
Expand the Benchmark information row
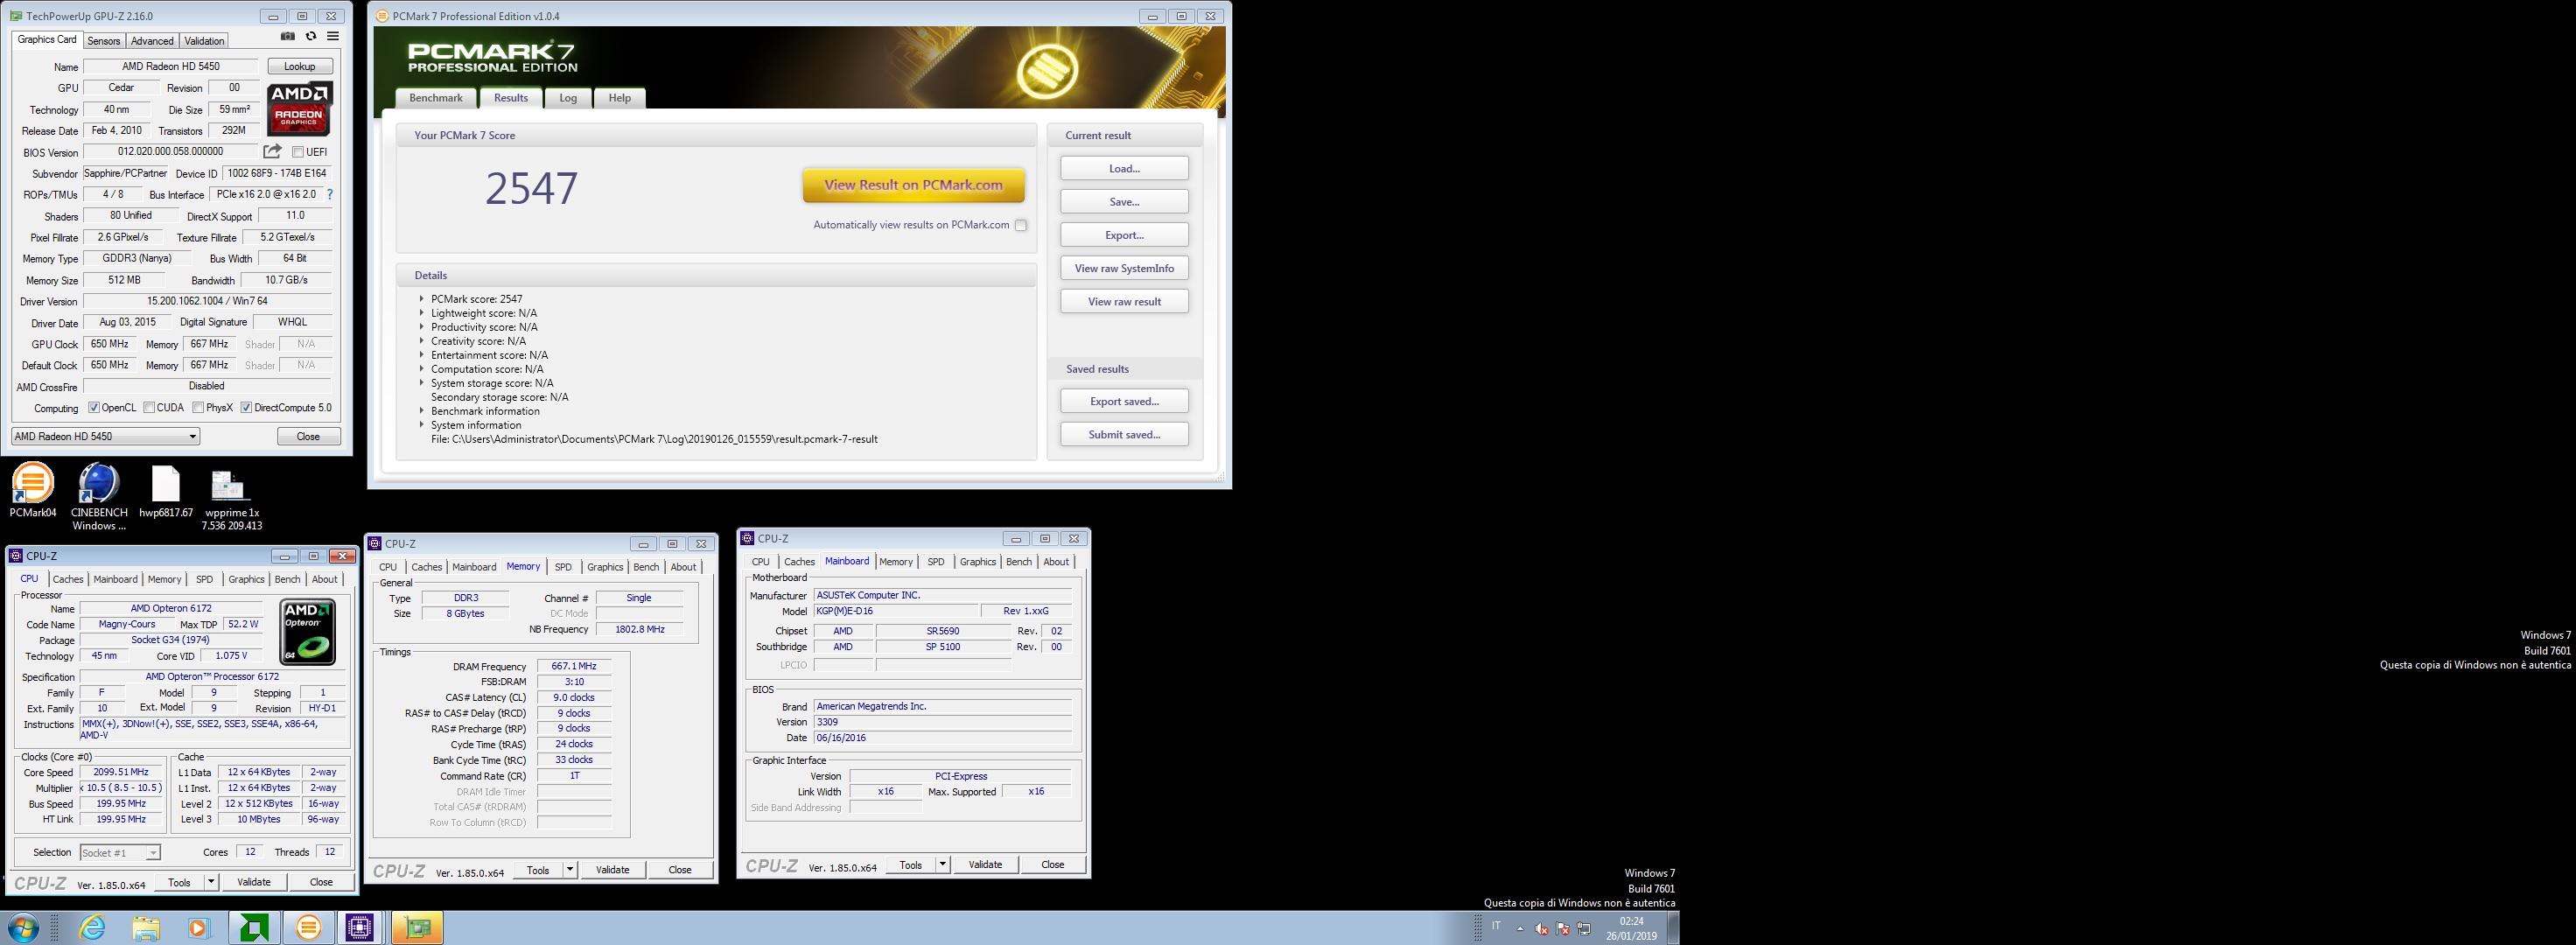pos(422,411)
